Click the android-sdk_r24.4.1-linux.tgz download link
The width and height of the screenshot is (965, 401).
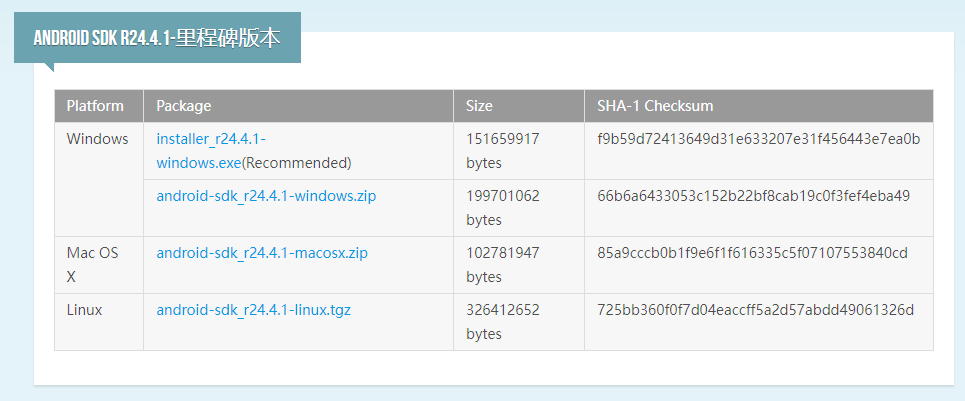click(253, 310)
